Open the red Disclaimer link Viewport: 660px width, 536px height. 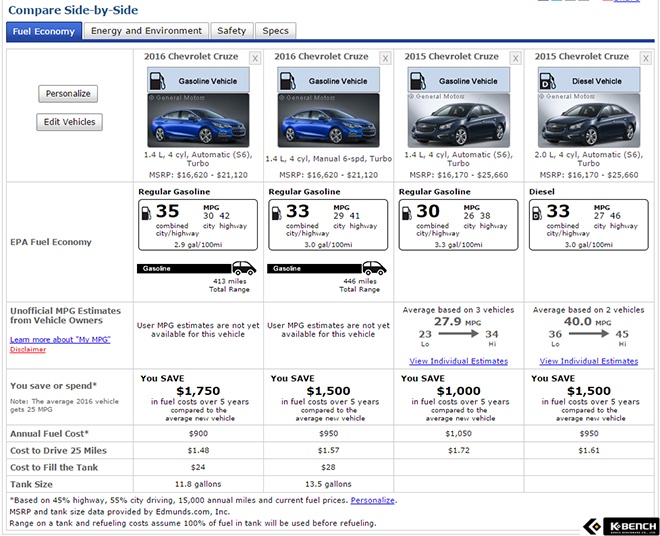click(28, 349)
